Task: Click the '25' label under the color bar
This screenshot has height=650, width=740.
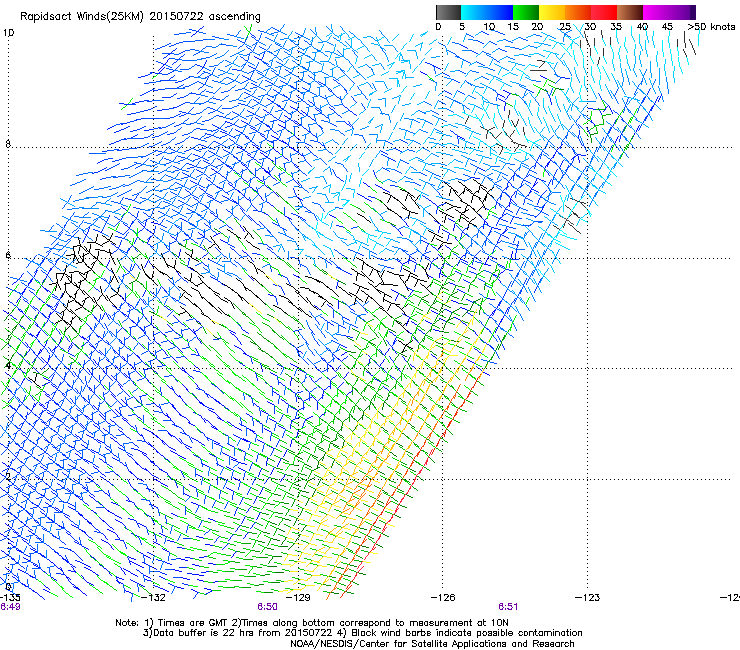Action: point(564,27)
